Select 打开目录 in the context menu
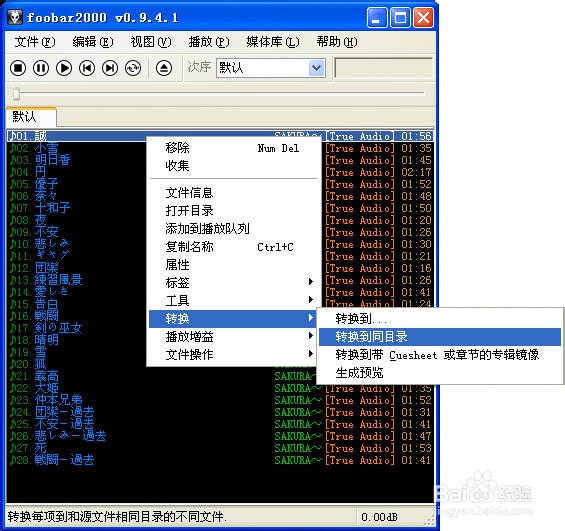 [233, 211]
